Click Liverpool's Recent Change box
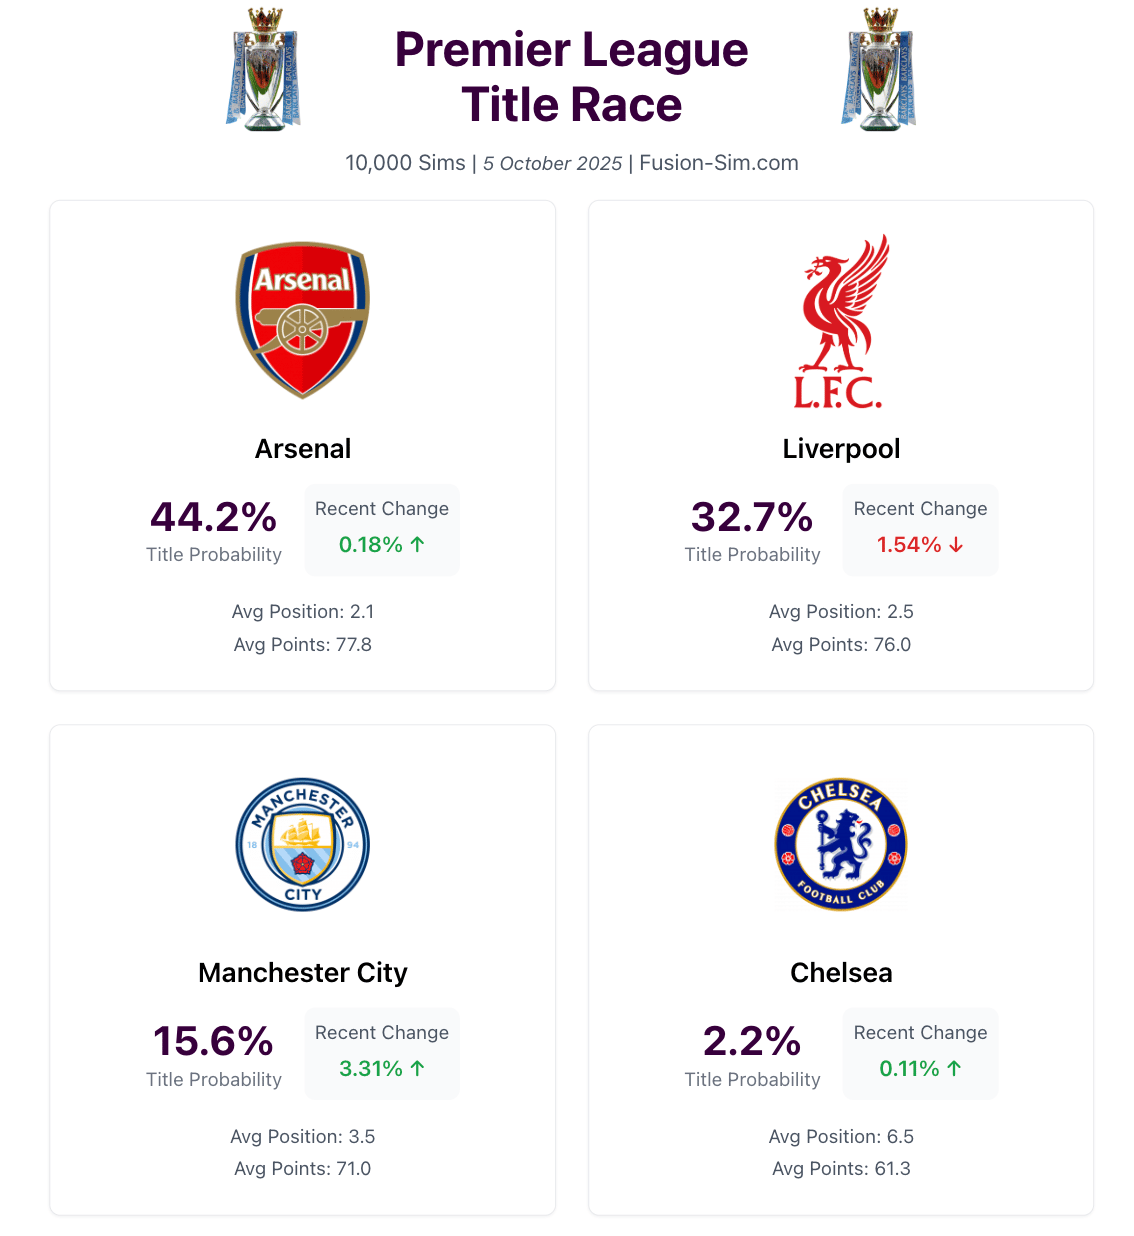Viewport: 1134px width, 1236px height. pyautogui.click(x=920, y=530)
